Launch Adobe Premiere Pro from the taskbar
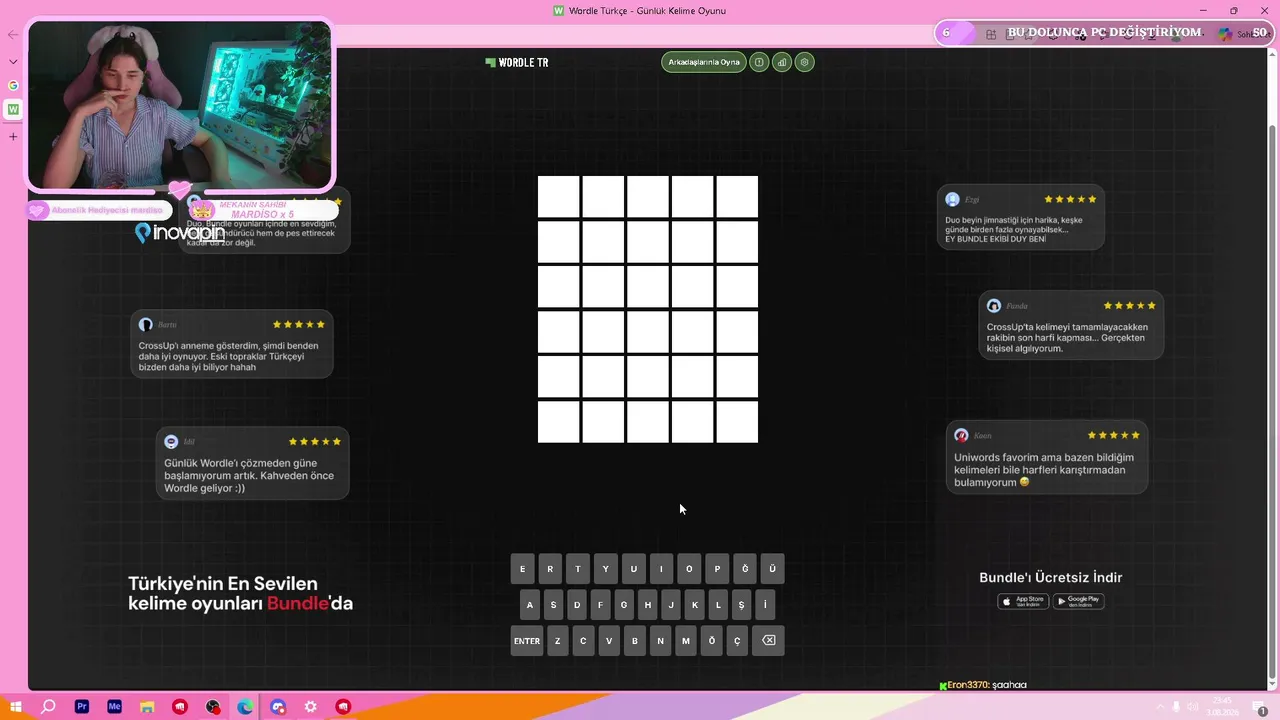Screen dimensions: 1280x720 [x=82, y=706]
